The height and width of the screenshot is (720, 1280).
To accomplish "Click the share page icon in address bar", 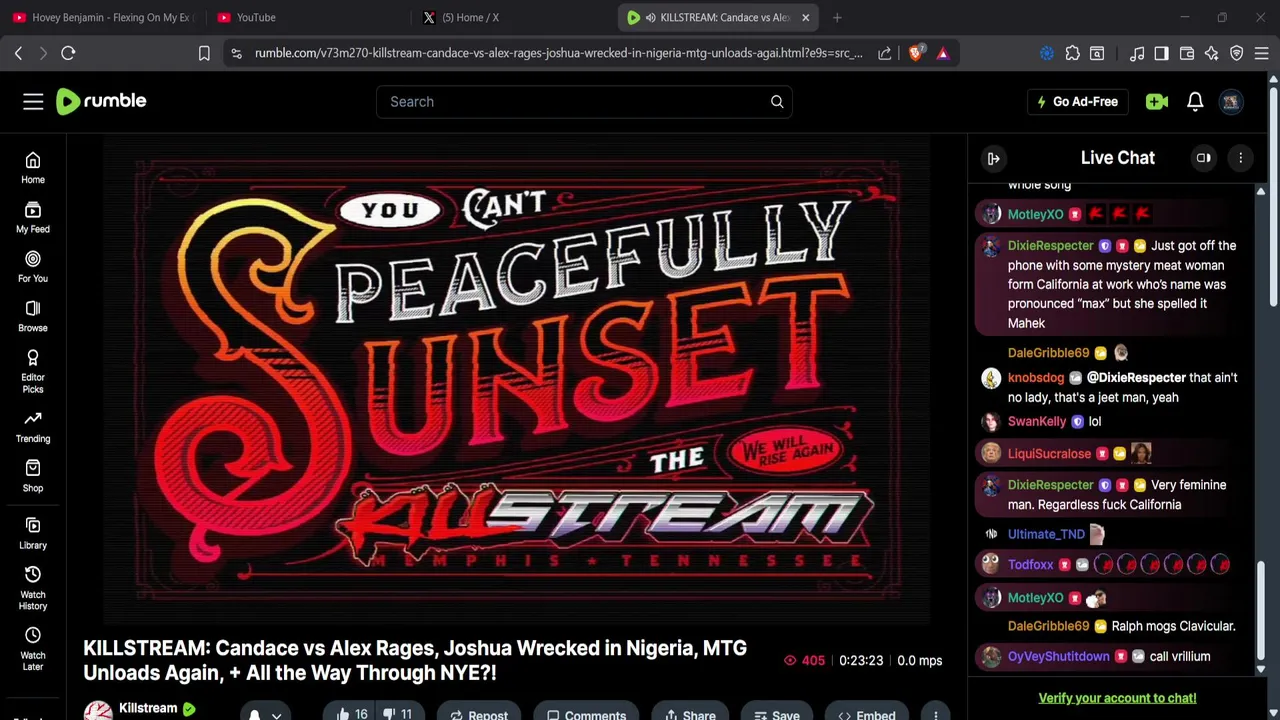I will pyautogui.click(x=885, y=53).
